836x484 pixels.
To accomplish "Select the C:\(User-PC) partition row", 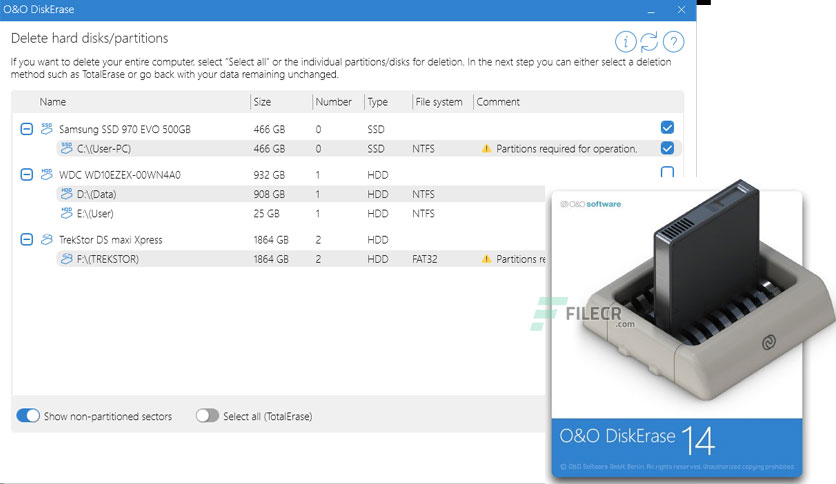I will click(x=368, y=148).
